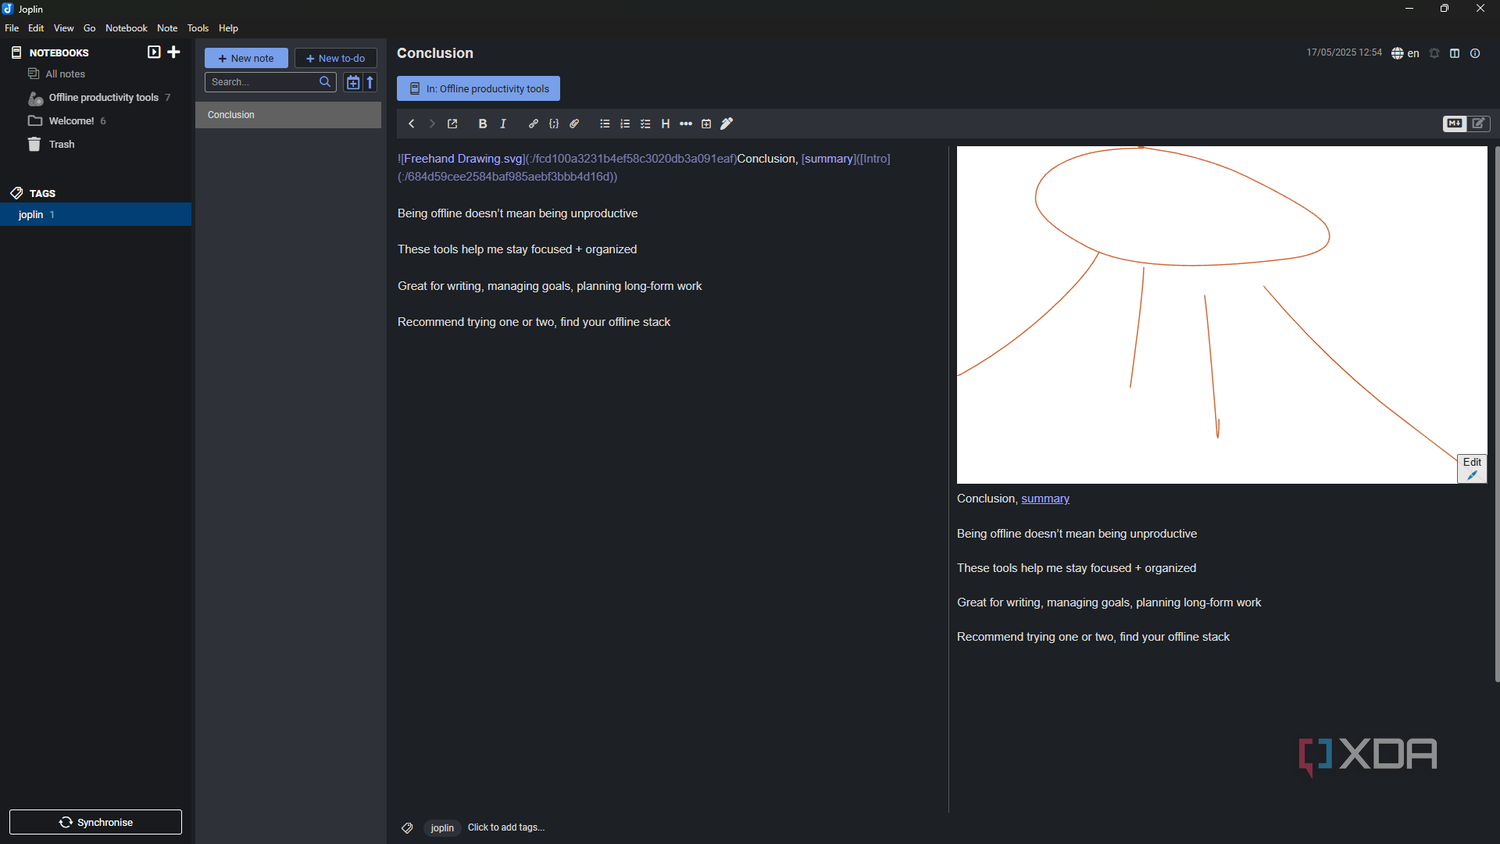Open note in external editor
The image size is (1500, 844).
coord(452,124)
